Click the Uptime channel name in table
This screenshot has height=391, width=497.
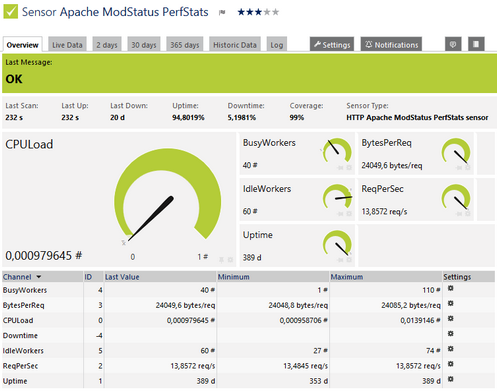[x=15, y=381]
